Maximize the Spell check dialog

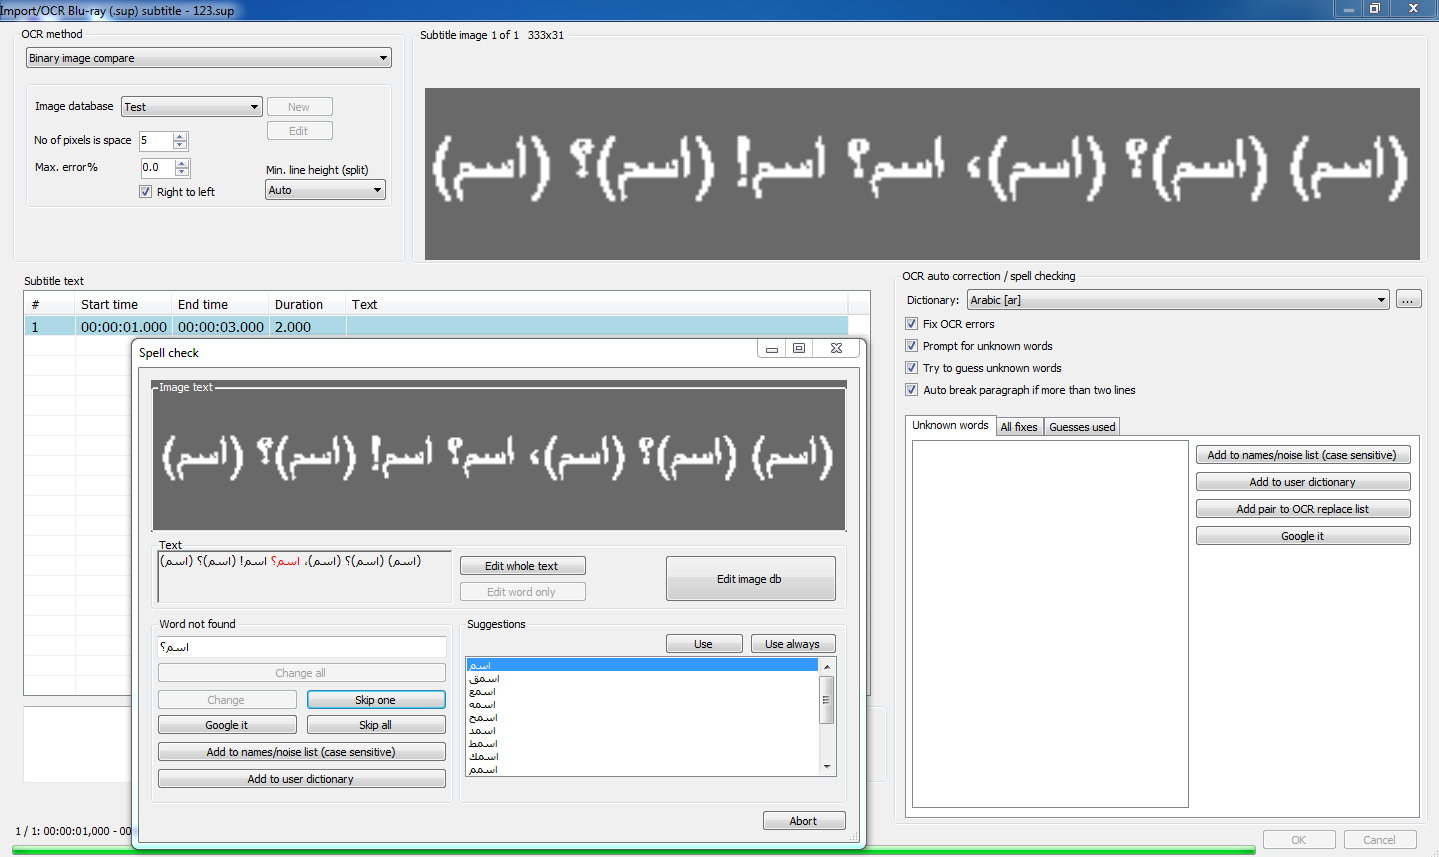pos(799,348)
